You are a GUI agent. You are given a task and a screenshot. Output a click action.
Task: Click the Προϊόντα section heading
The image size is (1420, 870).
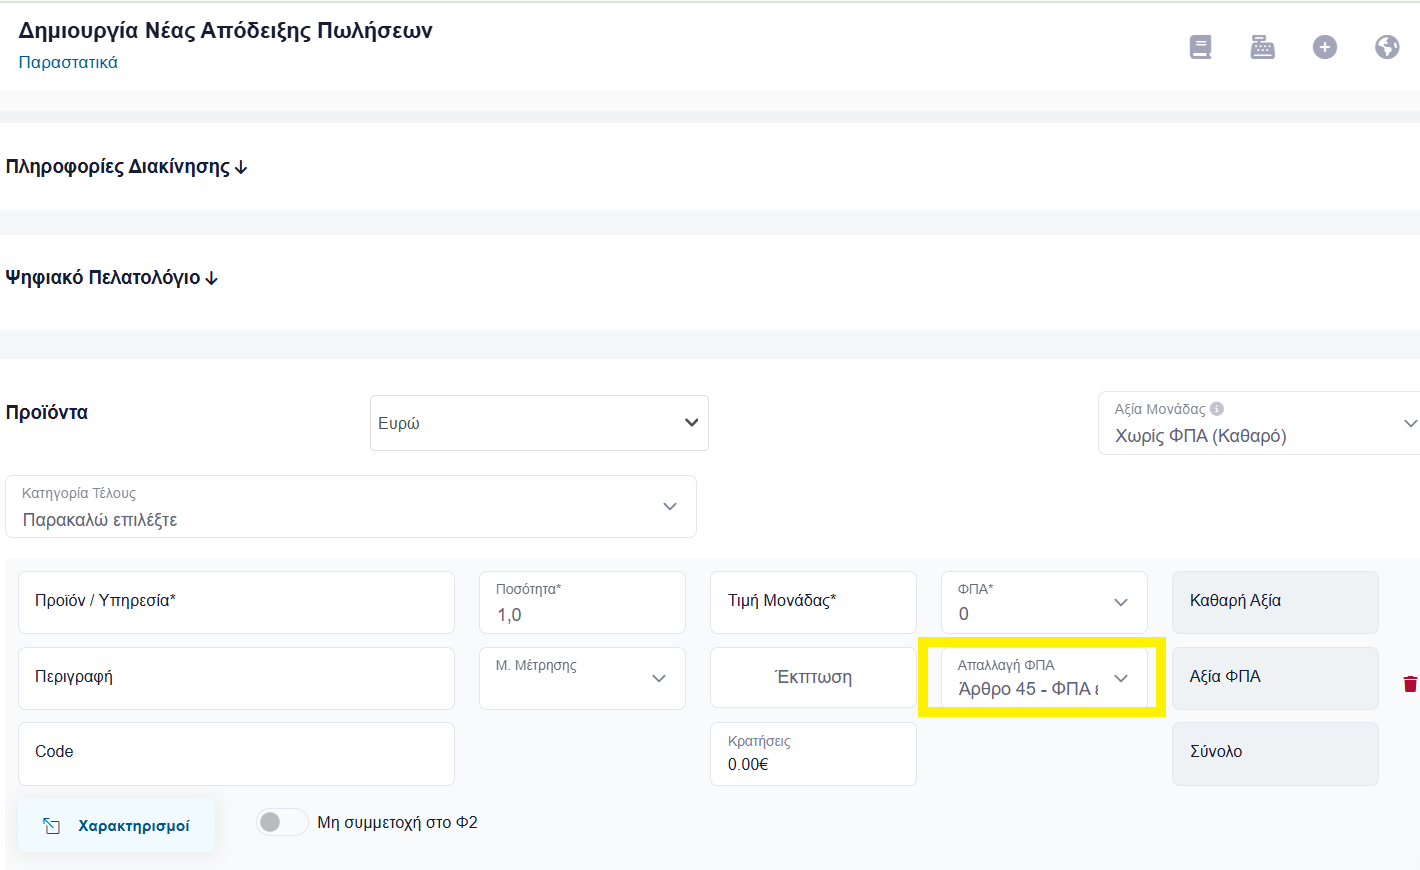47,412
